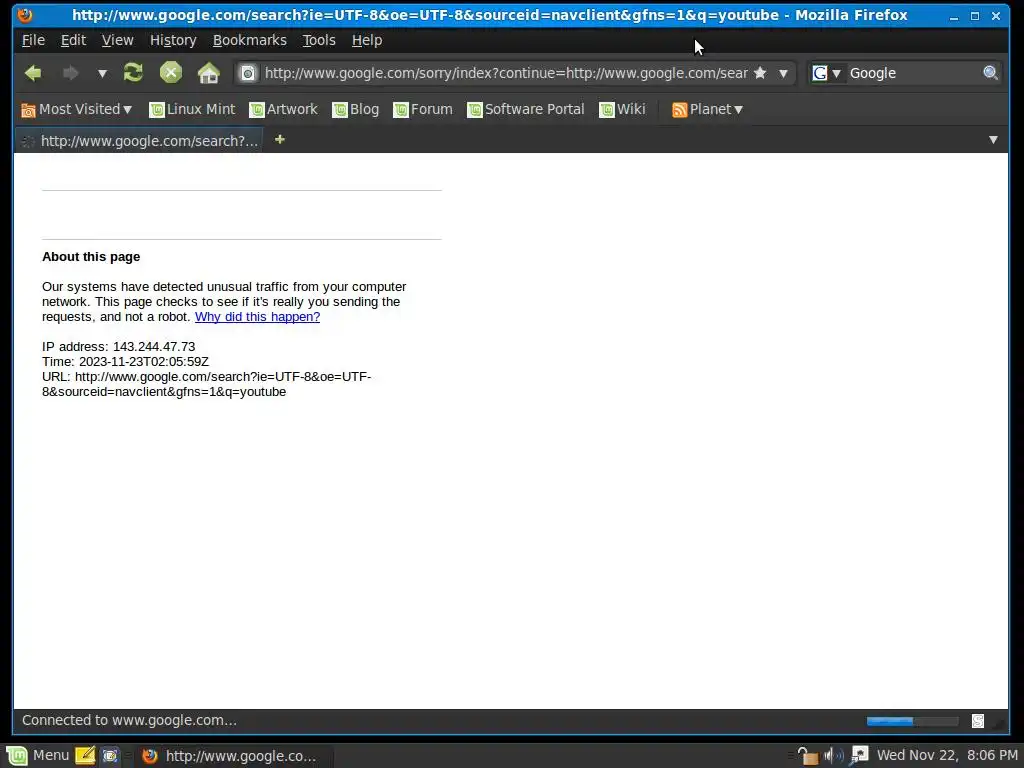
Task: Open the Help menu
Action: (x=367, y=40)
